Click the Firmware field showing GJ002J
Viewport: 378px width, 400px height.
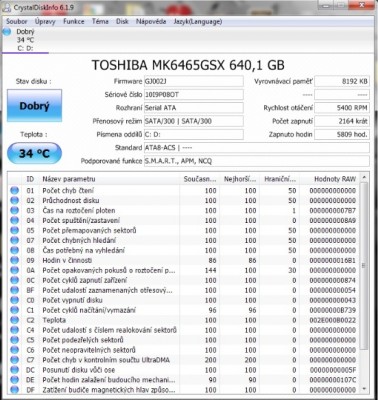click(x=194, y=81)
